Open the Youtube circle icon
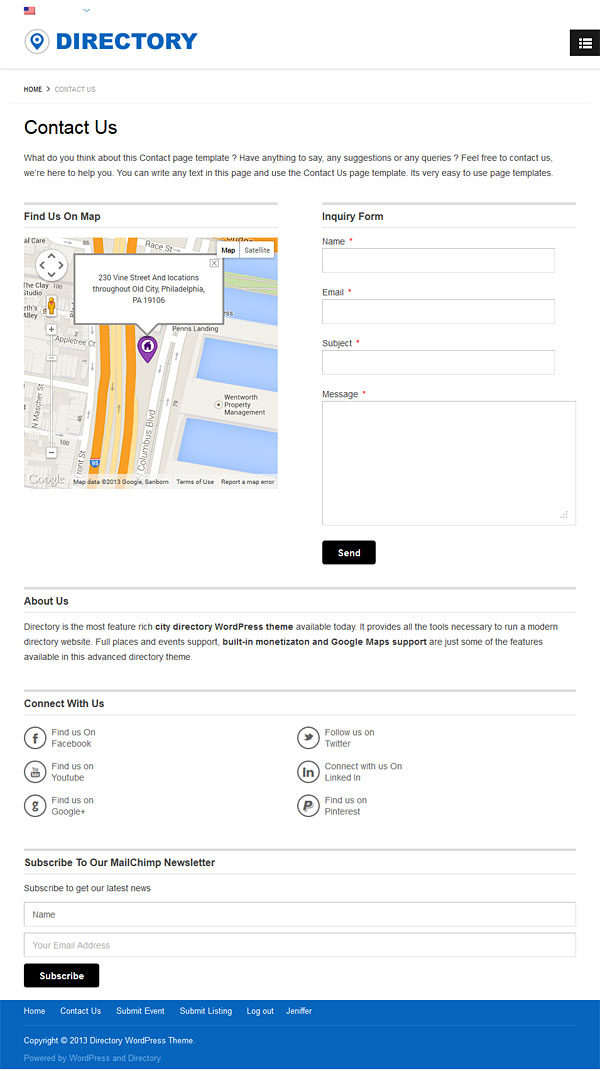Screen dimensions: 600x1071 35,772
